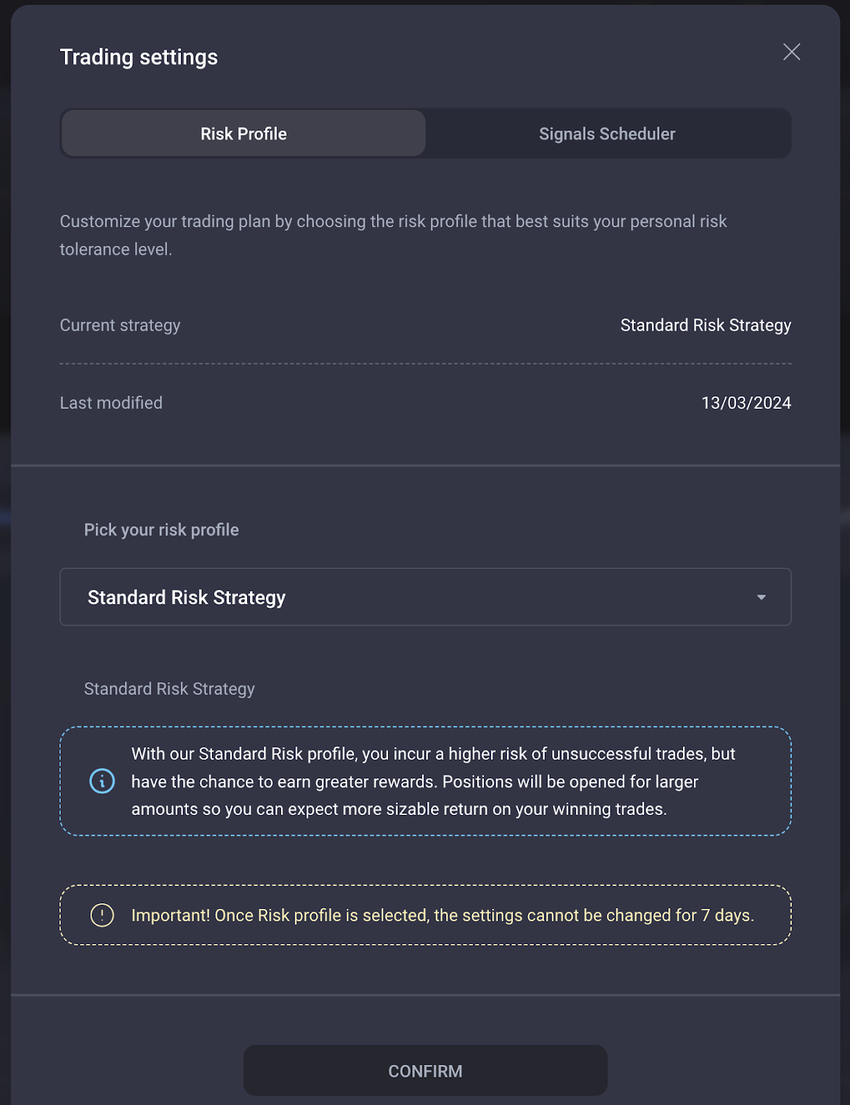850x1105 pixels.
Task: Click the Customize your trading plan paragraph
Action: (x=393, y=235)
